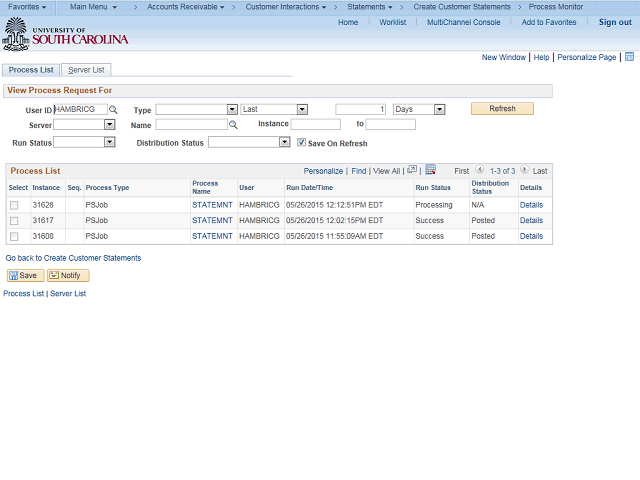The width and height of the screenshot is (640, 480).
Task: Click the Refresh button
Action: 502,109
